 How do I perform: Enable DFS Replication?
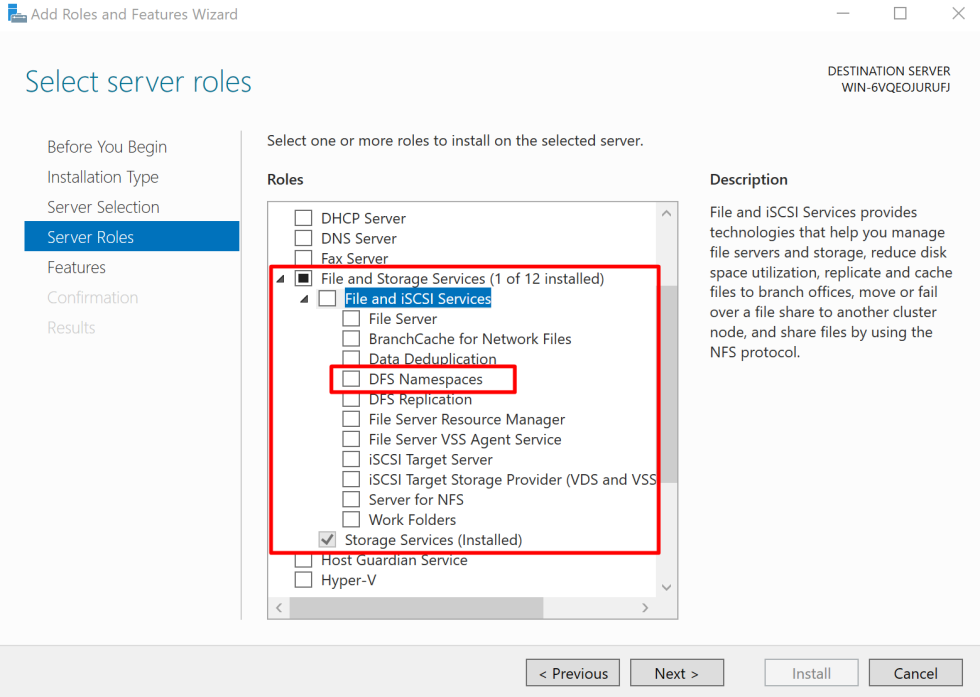pos(351,398)
